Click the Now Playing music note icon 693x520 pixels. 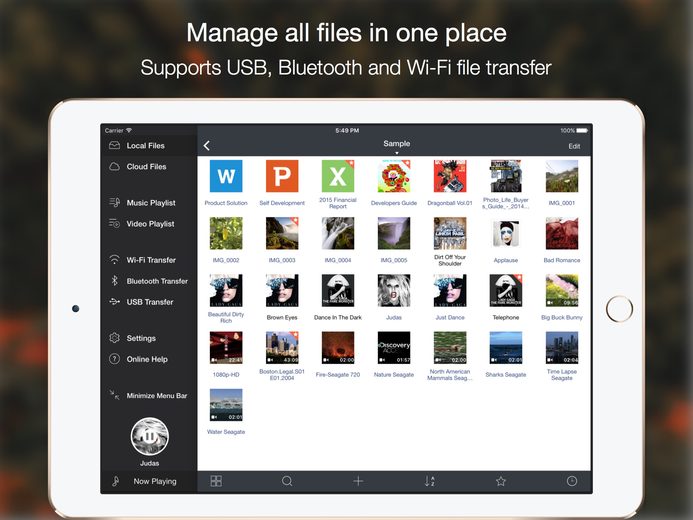[116, 481]
